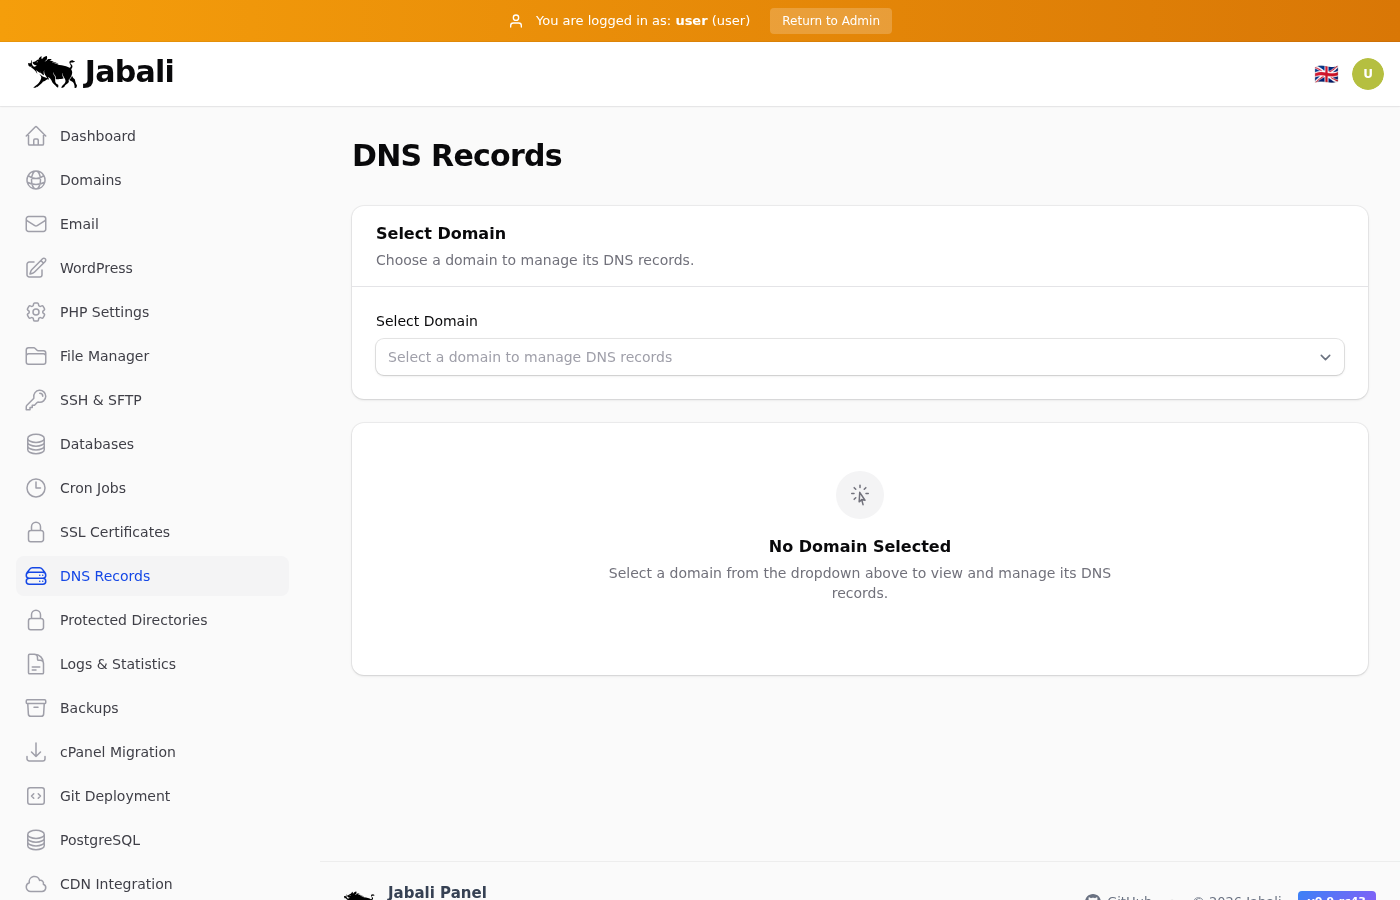Image resolution: width=1400 pixels, height=900 pixels.
Task: Navigate to Protected Directories
Action: point(134,620)
